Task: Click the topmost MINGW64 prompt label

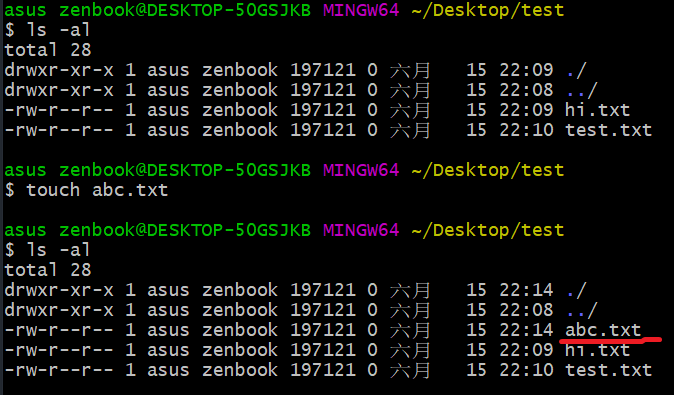Action: [x=361, y=10]
